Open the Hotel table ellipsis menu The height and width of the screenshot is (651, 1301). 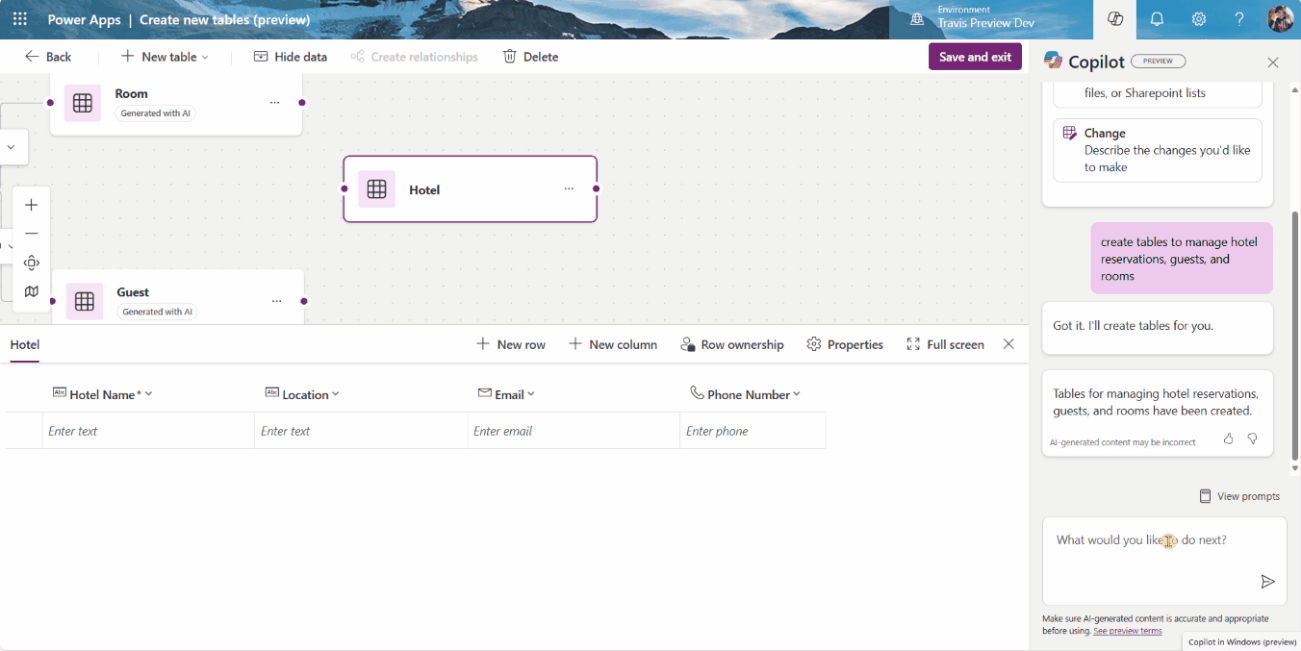(x=568, y=188)
